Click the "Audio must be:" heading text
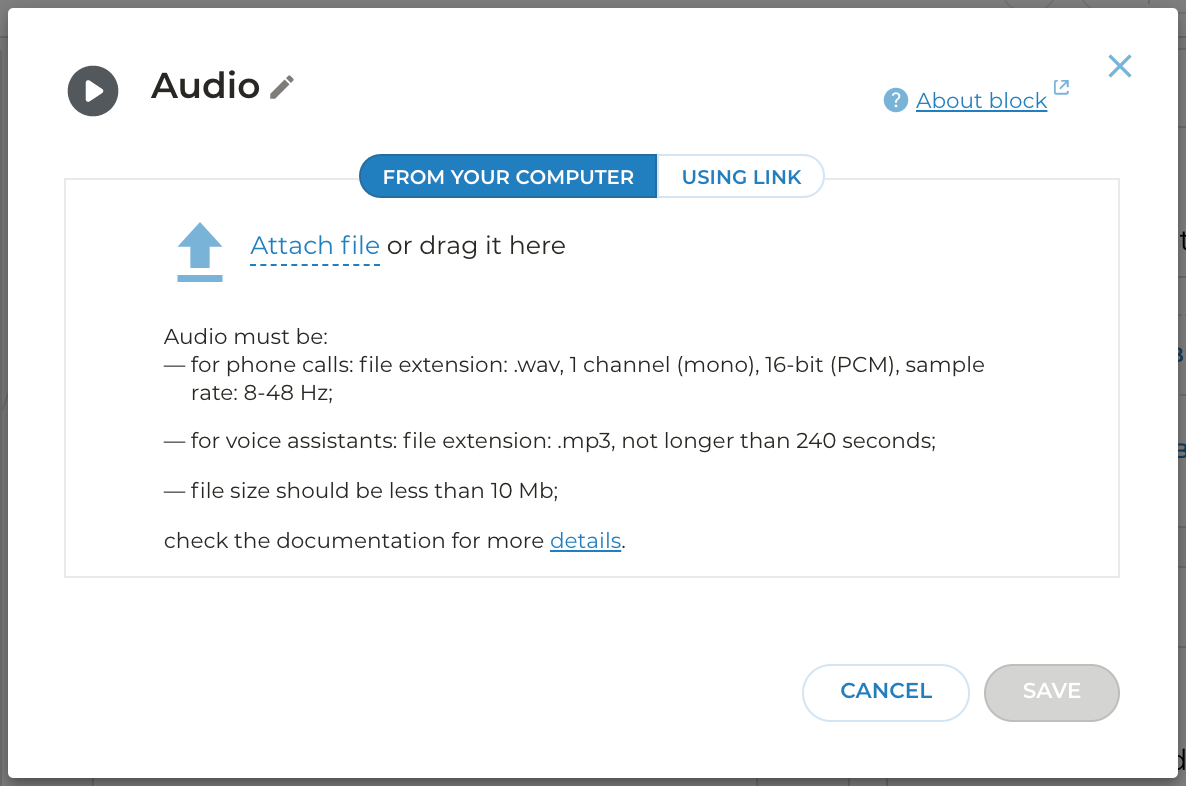Viewport: 1186px width, 786px height. tap(246, 336)
